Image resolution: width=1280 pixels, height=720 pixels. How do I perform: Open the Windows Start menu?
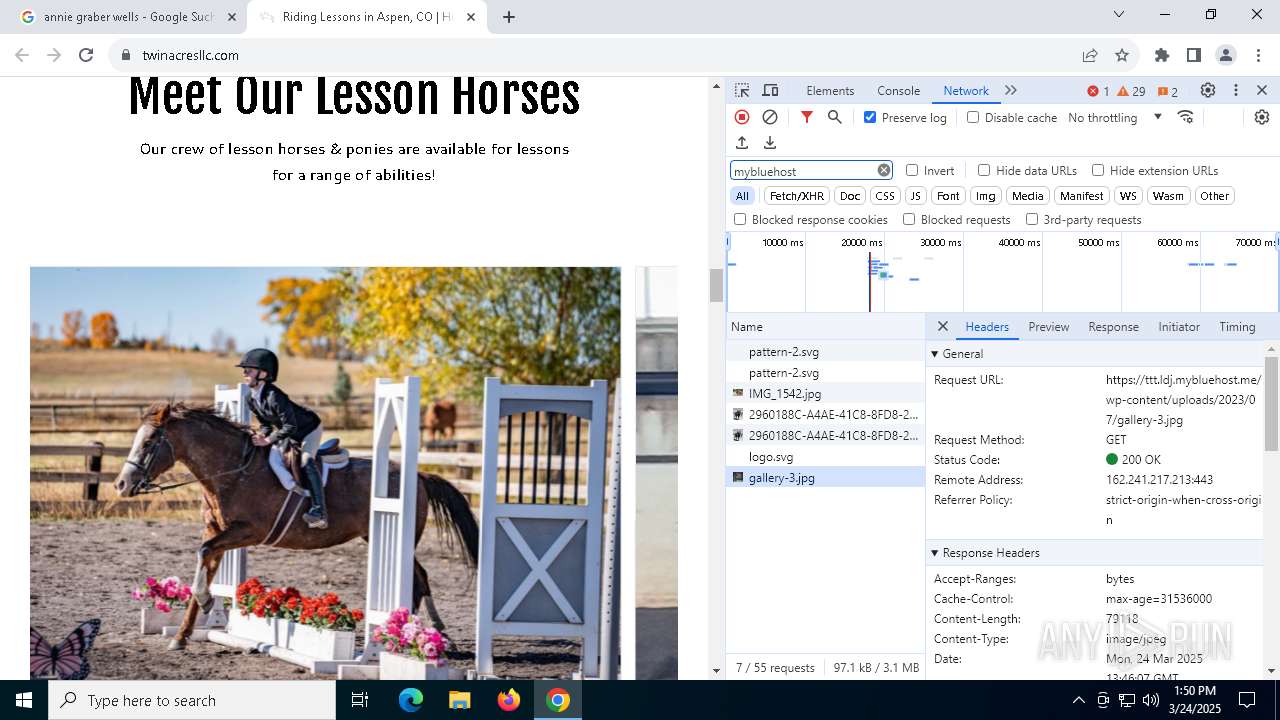[24, 700]
